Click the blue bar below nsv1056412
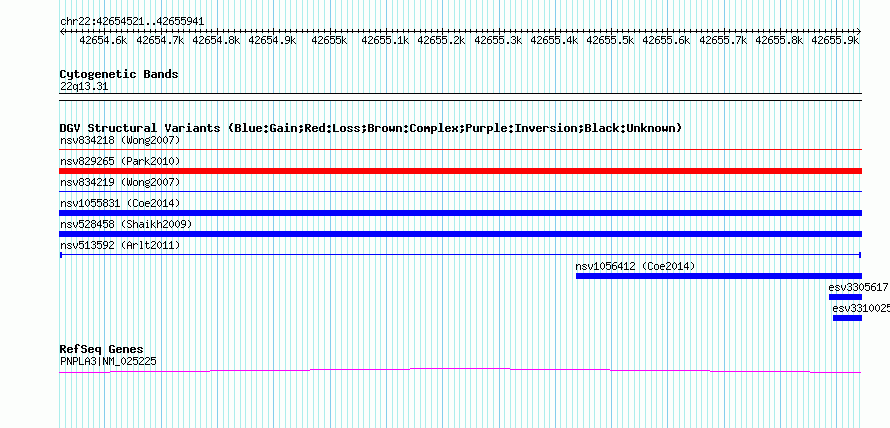Viewport: 890px width, 428px height. point(719,276)
